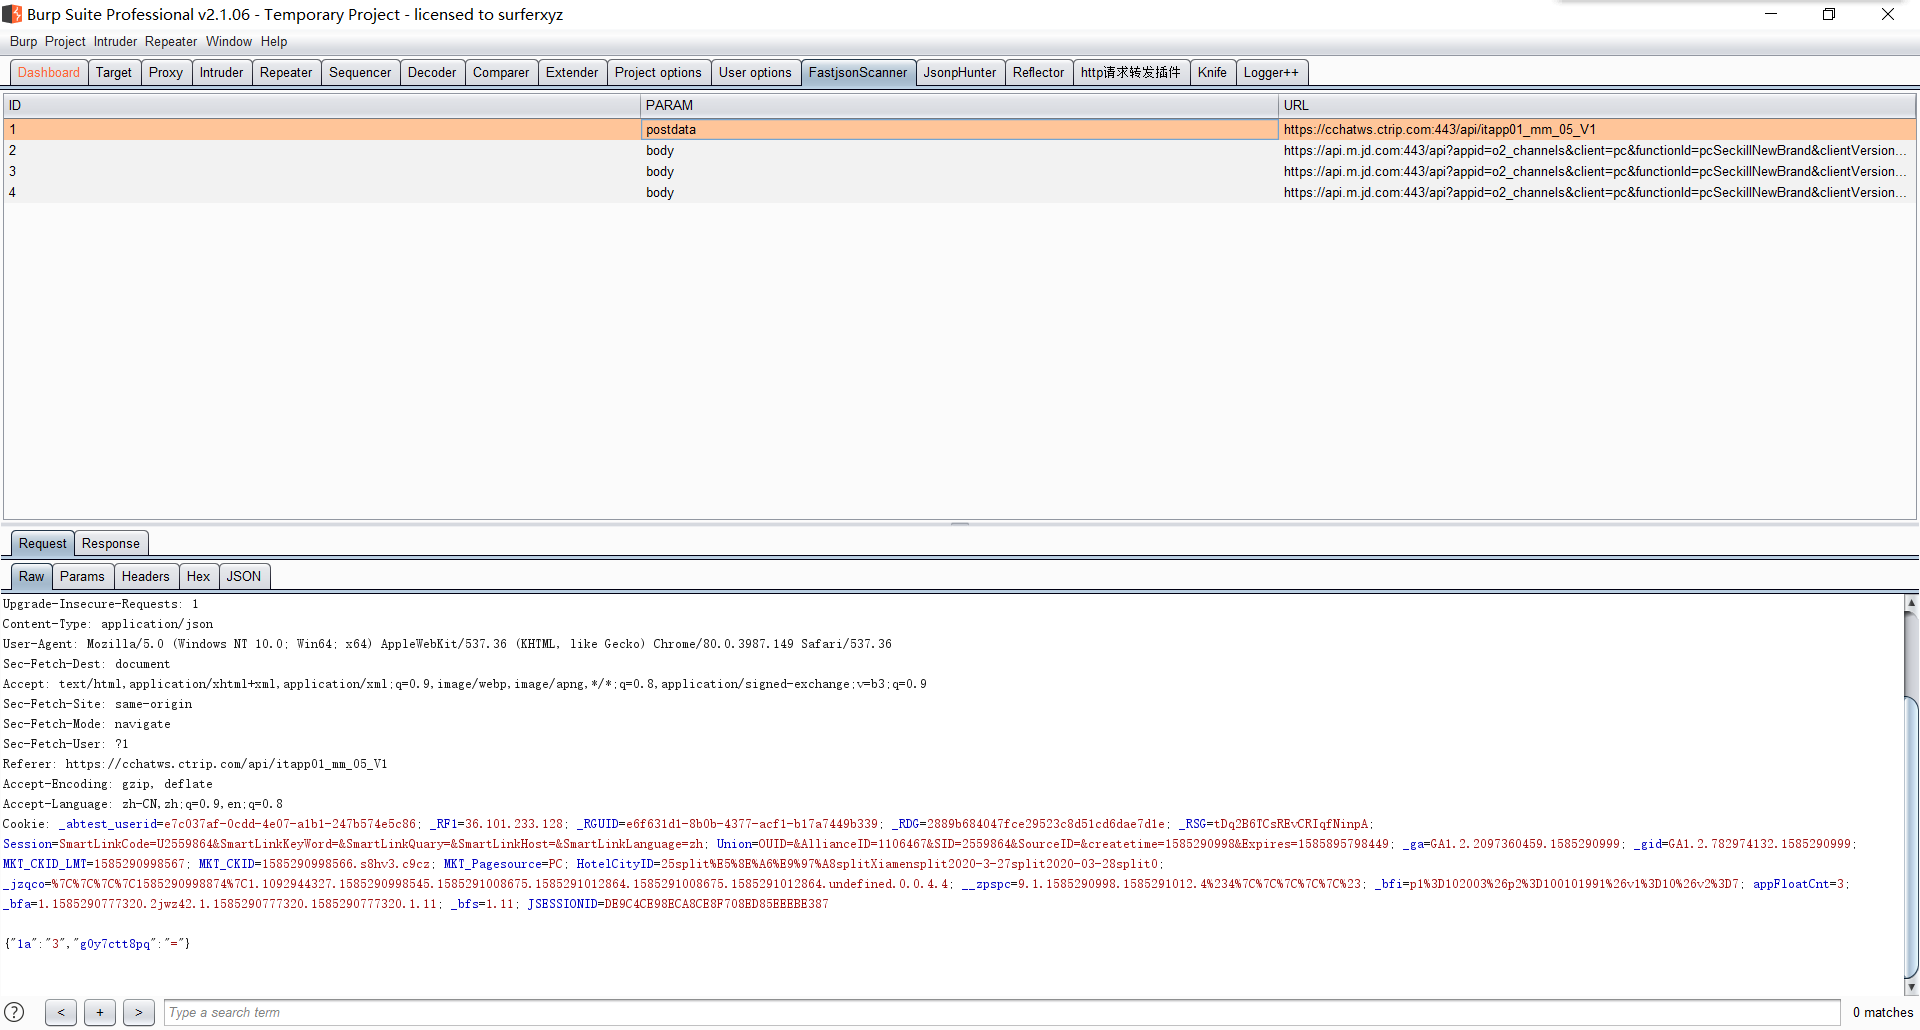
Task: Open the Project menu
Action: [65, 41]
